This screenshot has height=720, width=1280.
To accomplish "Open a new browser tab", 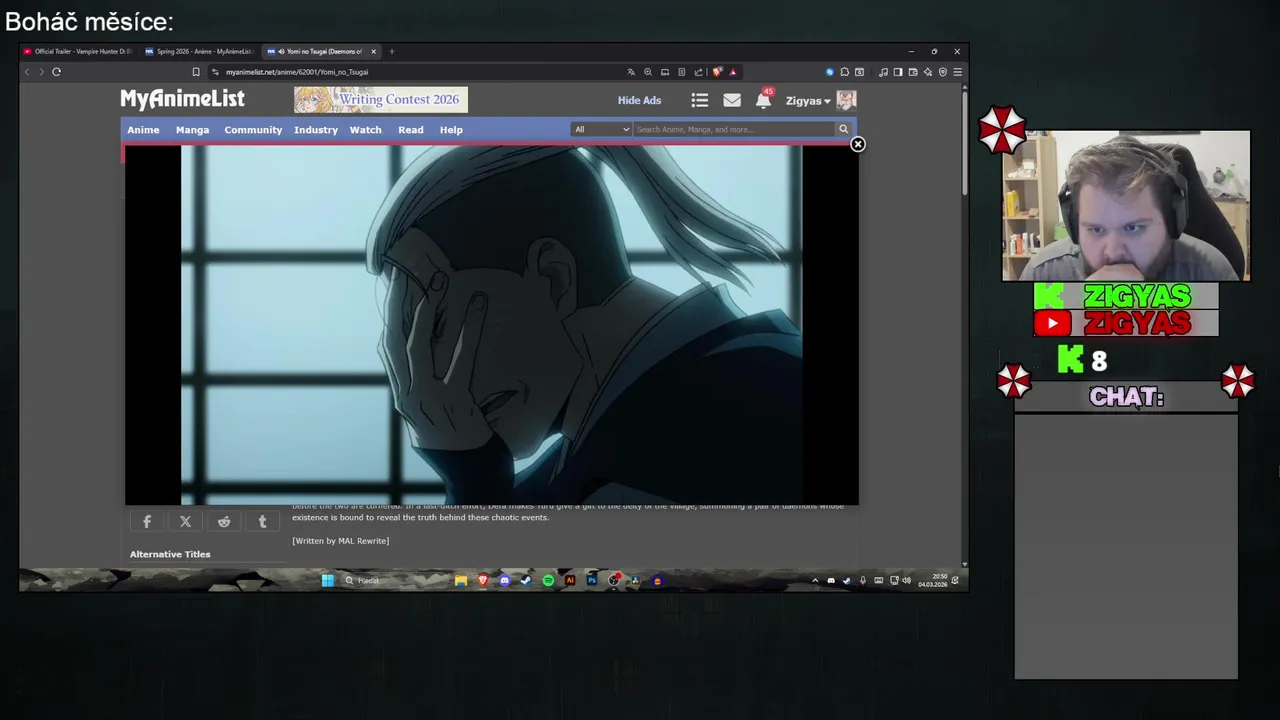I will pyautogui.click(x=392, y=52).
